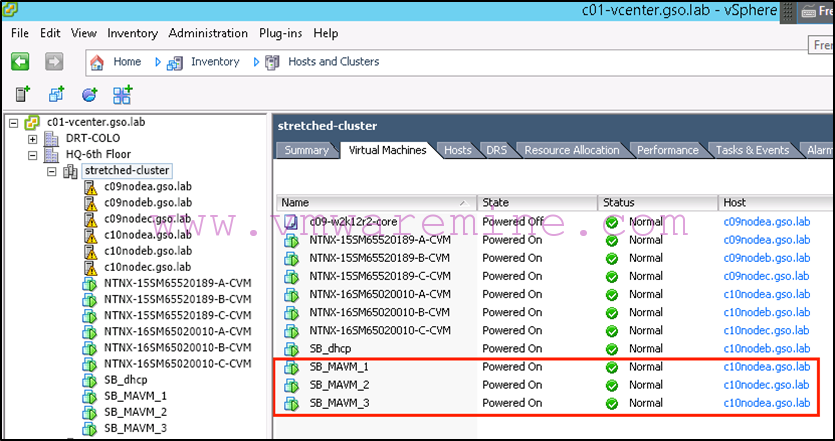Viewport: 835px width, 441px height.
Task: Open the Home breadcrumb dropdown arrow
Action: [x=158, y=62]
